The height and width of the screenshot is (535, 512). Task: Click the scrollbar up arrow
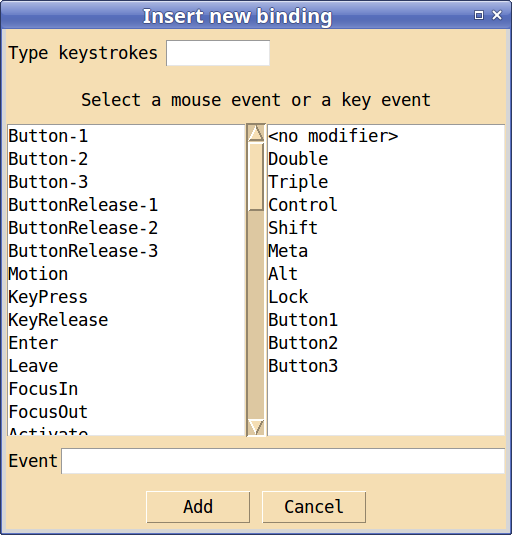[256, 133]
